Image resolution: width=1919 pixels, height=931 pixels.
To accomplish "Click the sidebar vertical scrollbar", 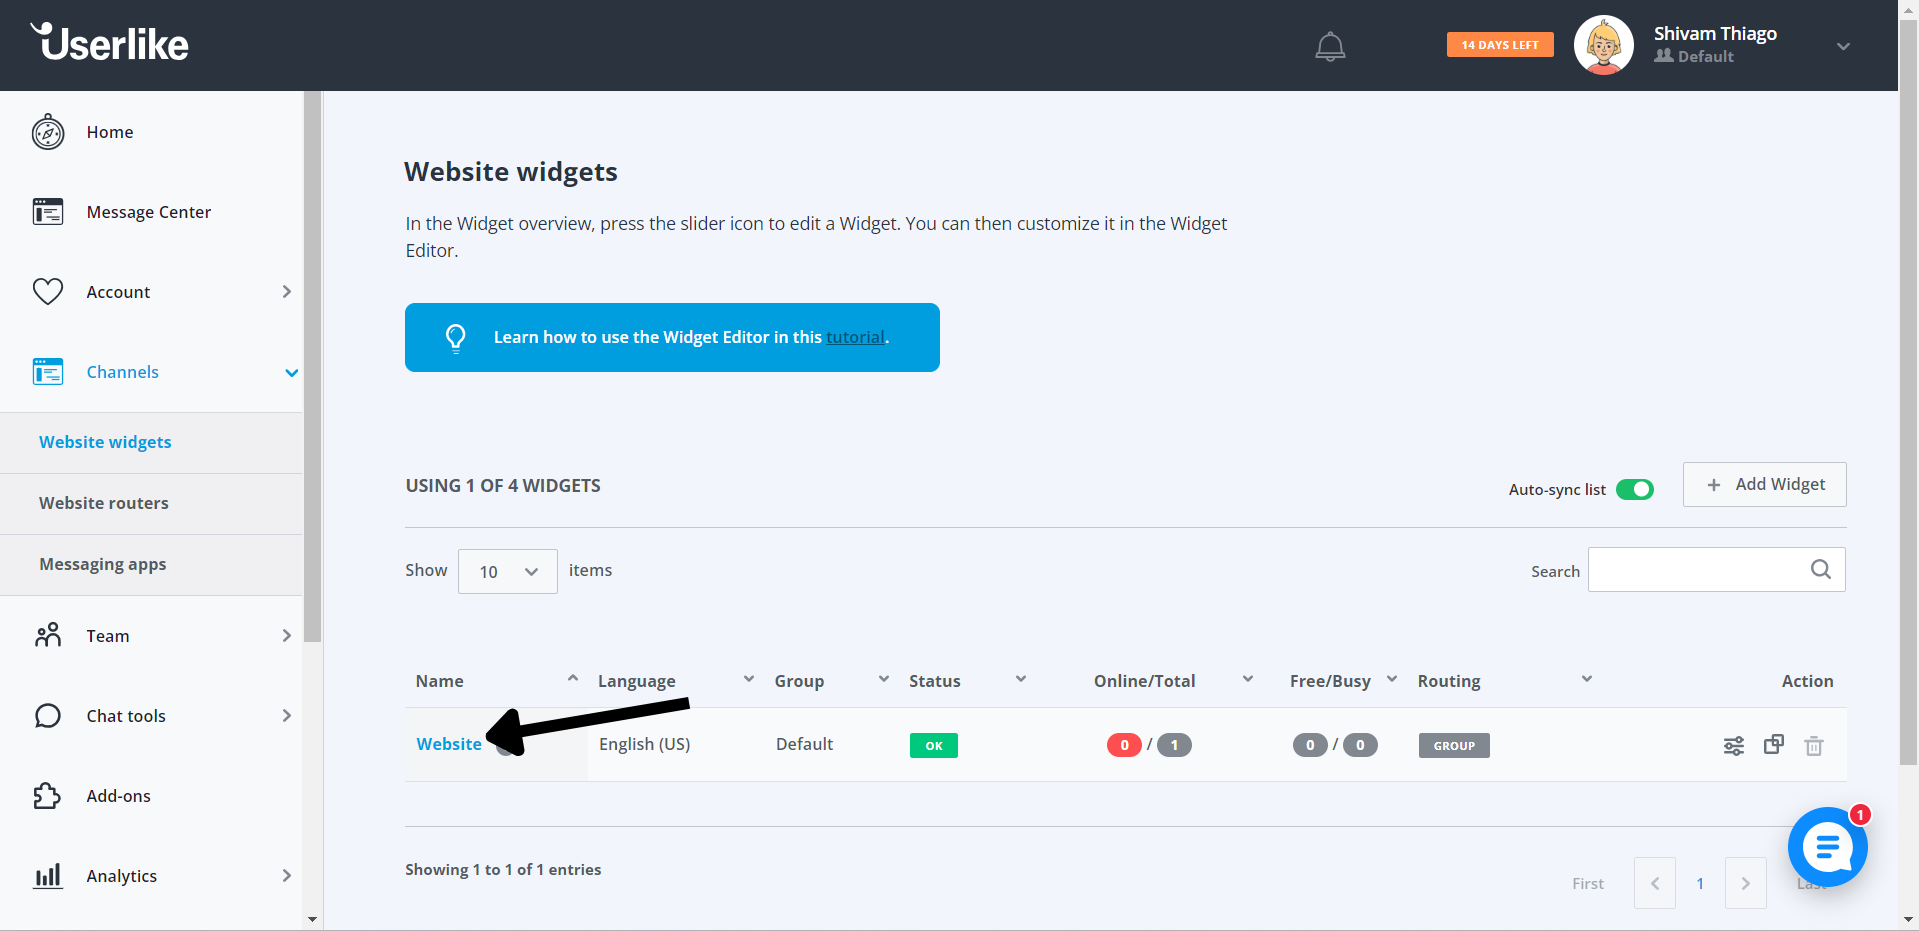I will pos(313,366).
